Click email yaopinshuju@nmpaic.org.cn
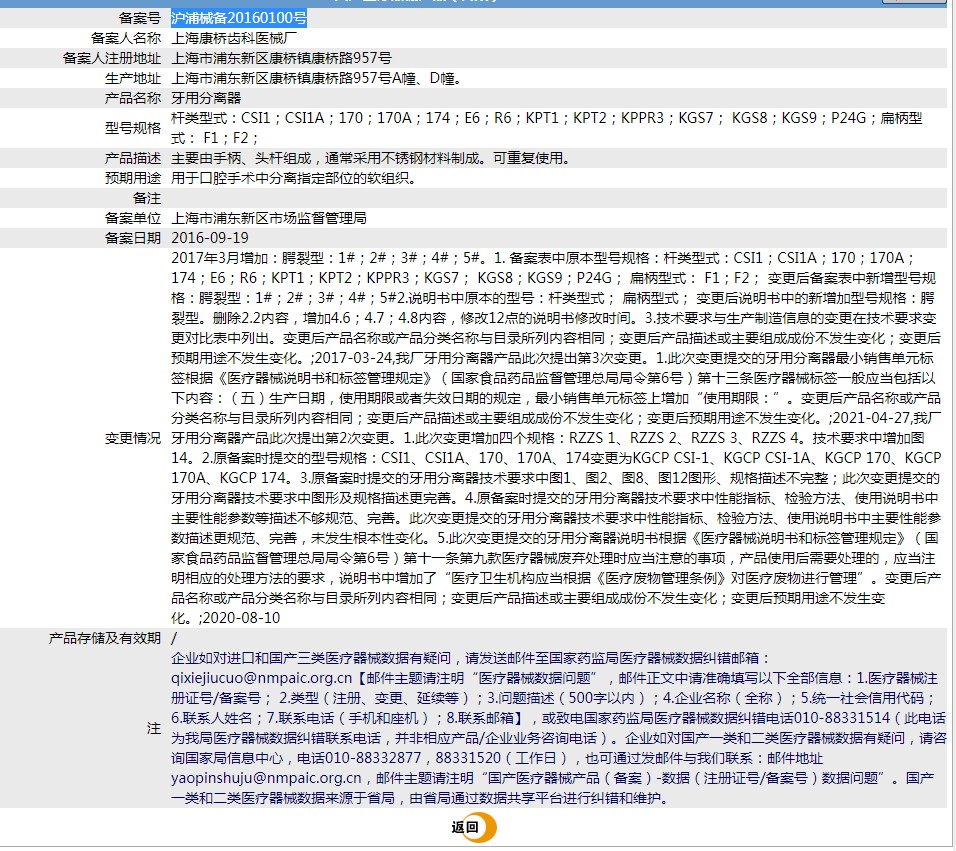956x851 pixels. [266, 778]
